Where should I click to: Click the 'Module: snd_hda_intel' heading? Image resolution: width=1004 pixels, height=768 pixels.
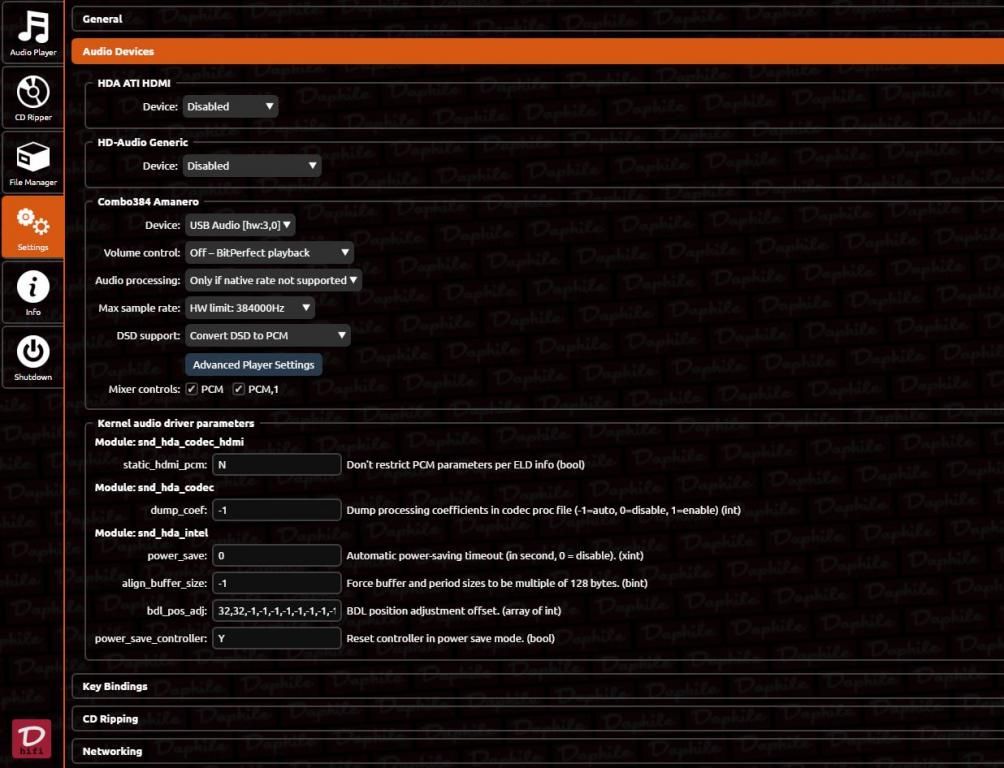click(151, 533)
